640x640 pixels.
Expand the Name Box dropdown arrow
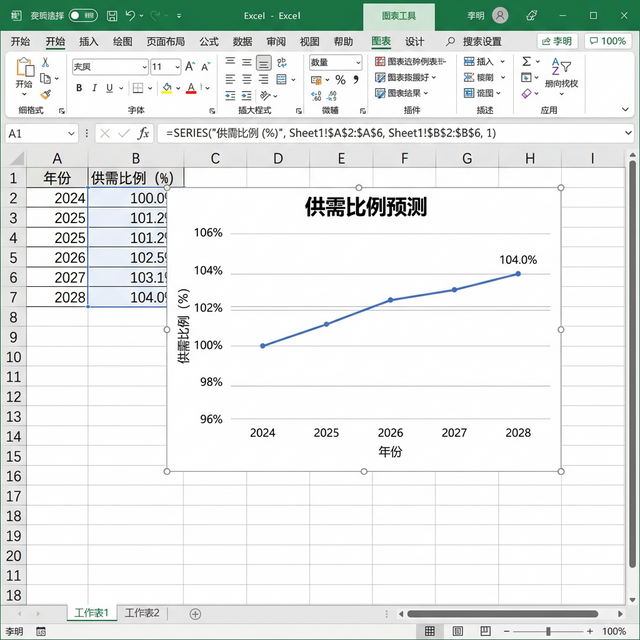click(x=71, y=133)
